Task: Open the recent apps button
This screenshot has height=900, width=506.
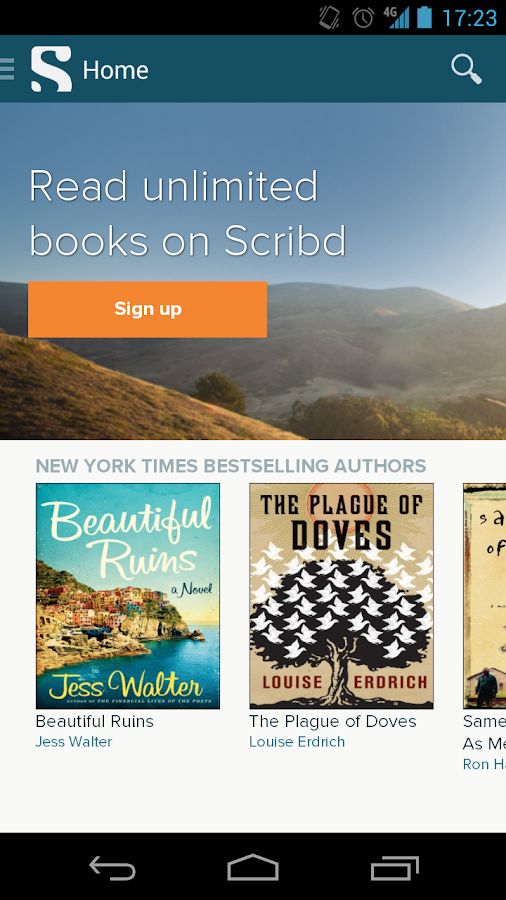Action: [x=395, y=867]
